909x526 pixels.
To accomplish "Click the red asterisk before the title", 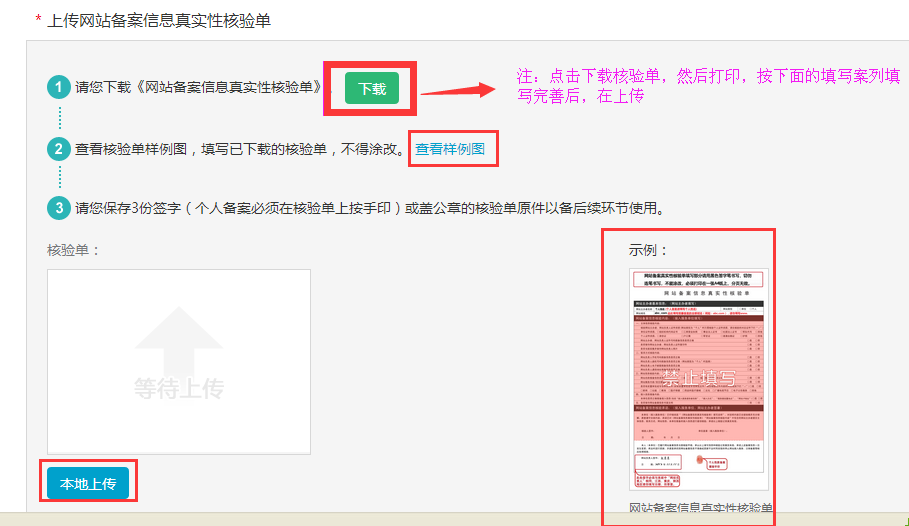I will [38, 20].
